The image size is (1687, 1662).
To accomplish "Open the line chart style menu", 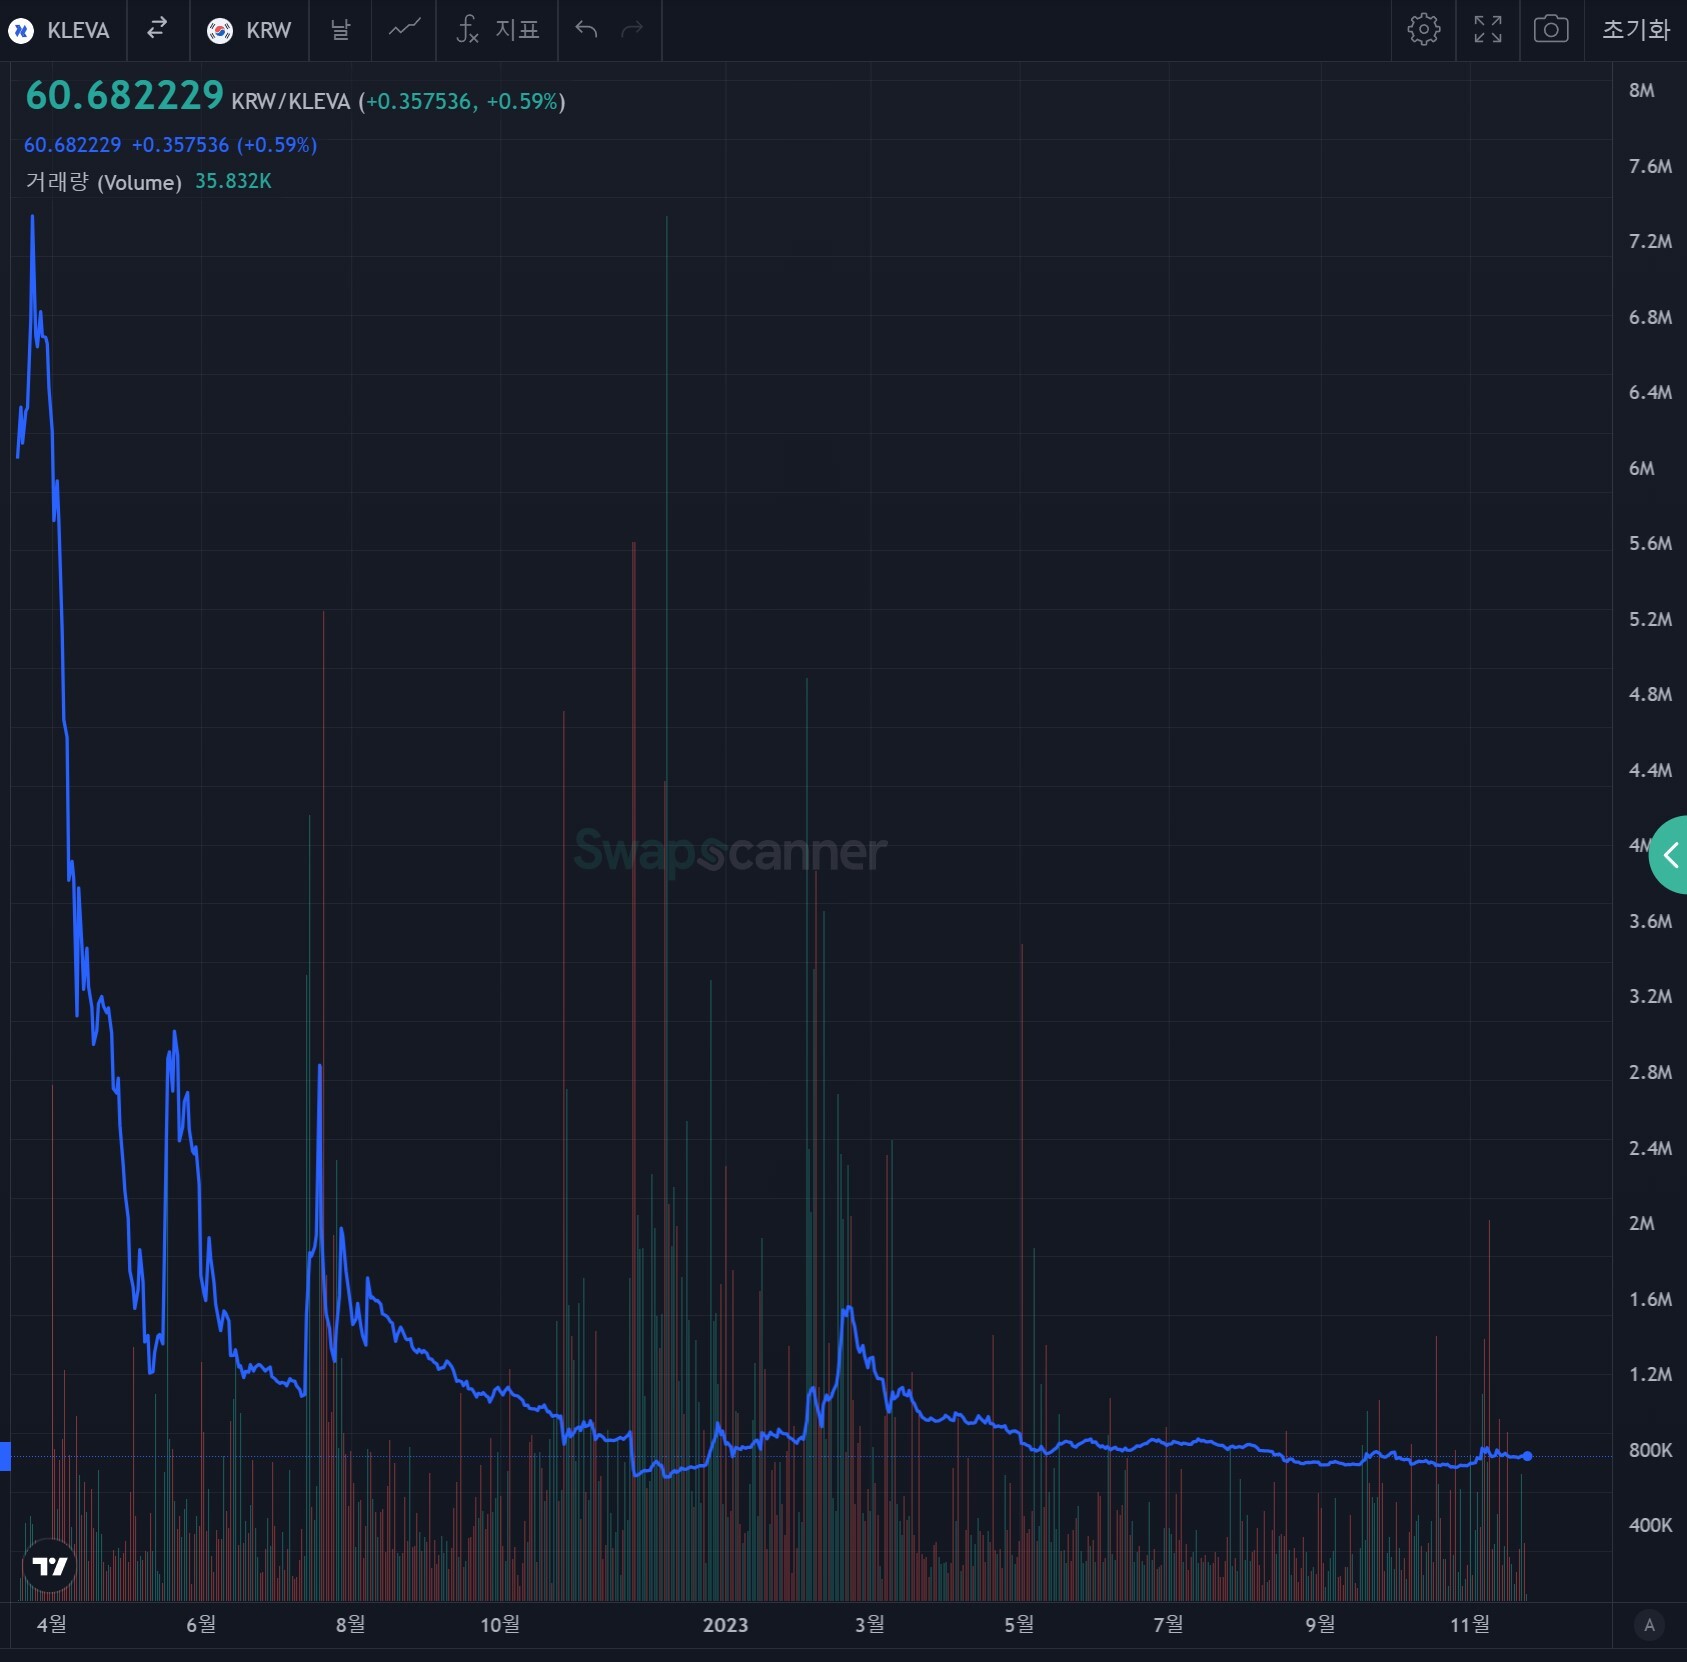I will pos(404,30).
